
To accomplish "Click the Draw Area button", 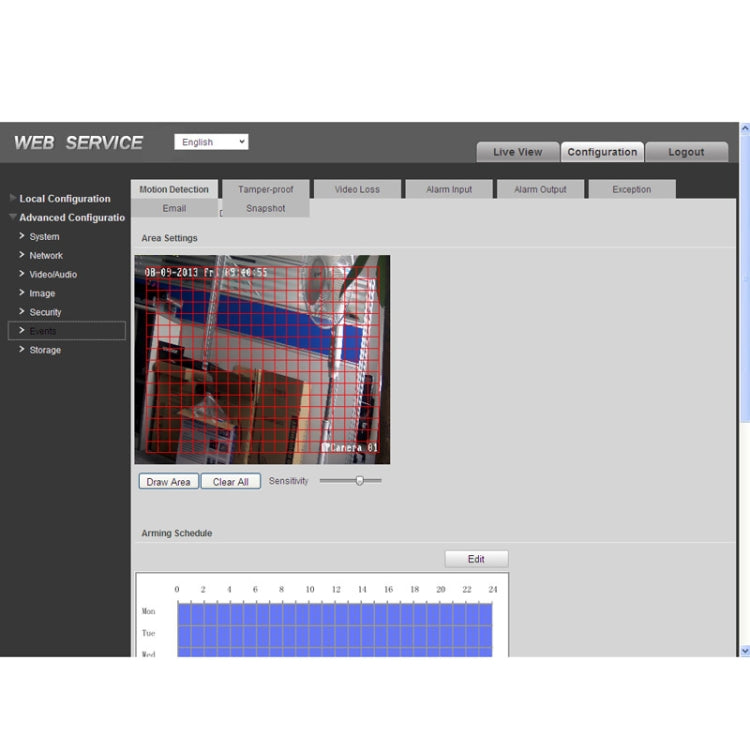I will pos(168,482).
